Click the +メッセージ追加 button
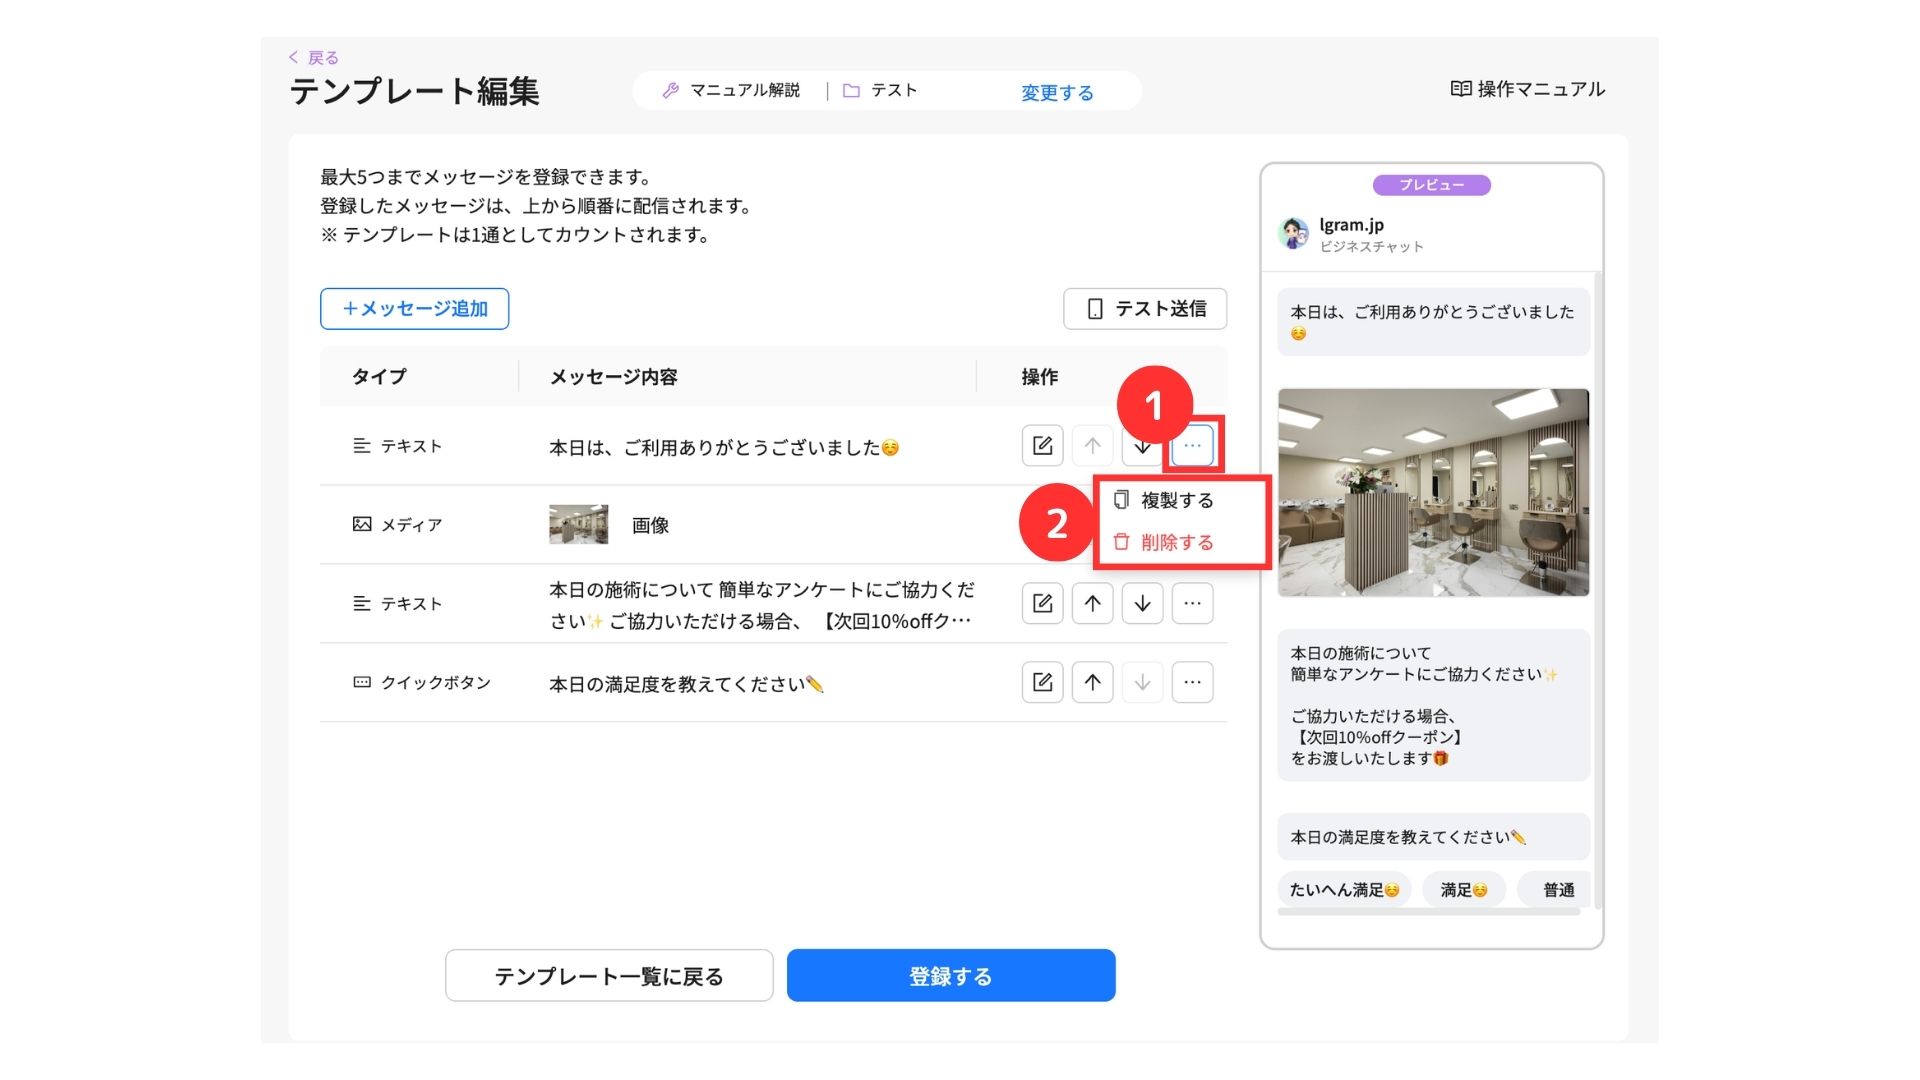The height and width of the screenshot is (1080, 1920). (x=414, y=309)
